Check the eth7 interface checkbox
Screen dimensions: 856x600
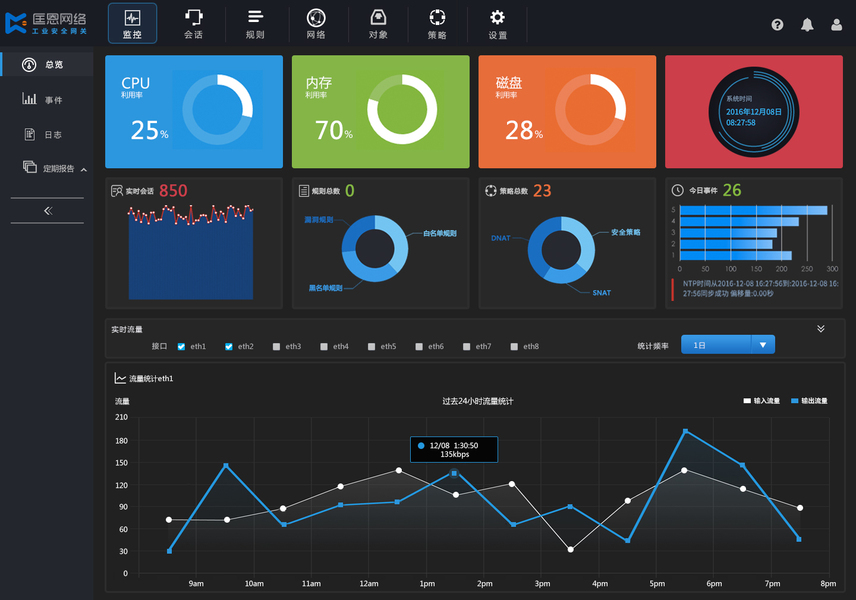pyautogui.click(x=466, y=347)
